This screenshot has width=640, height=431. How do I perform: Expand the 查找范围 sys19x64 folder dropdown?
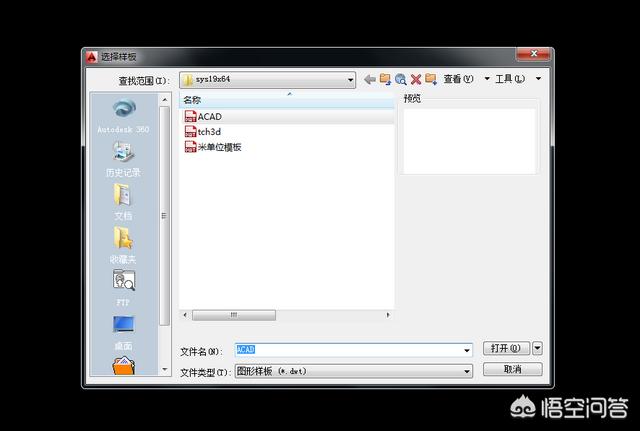pyautogui.click(x=350, y=79)
